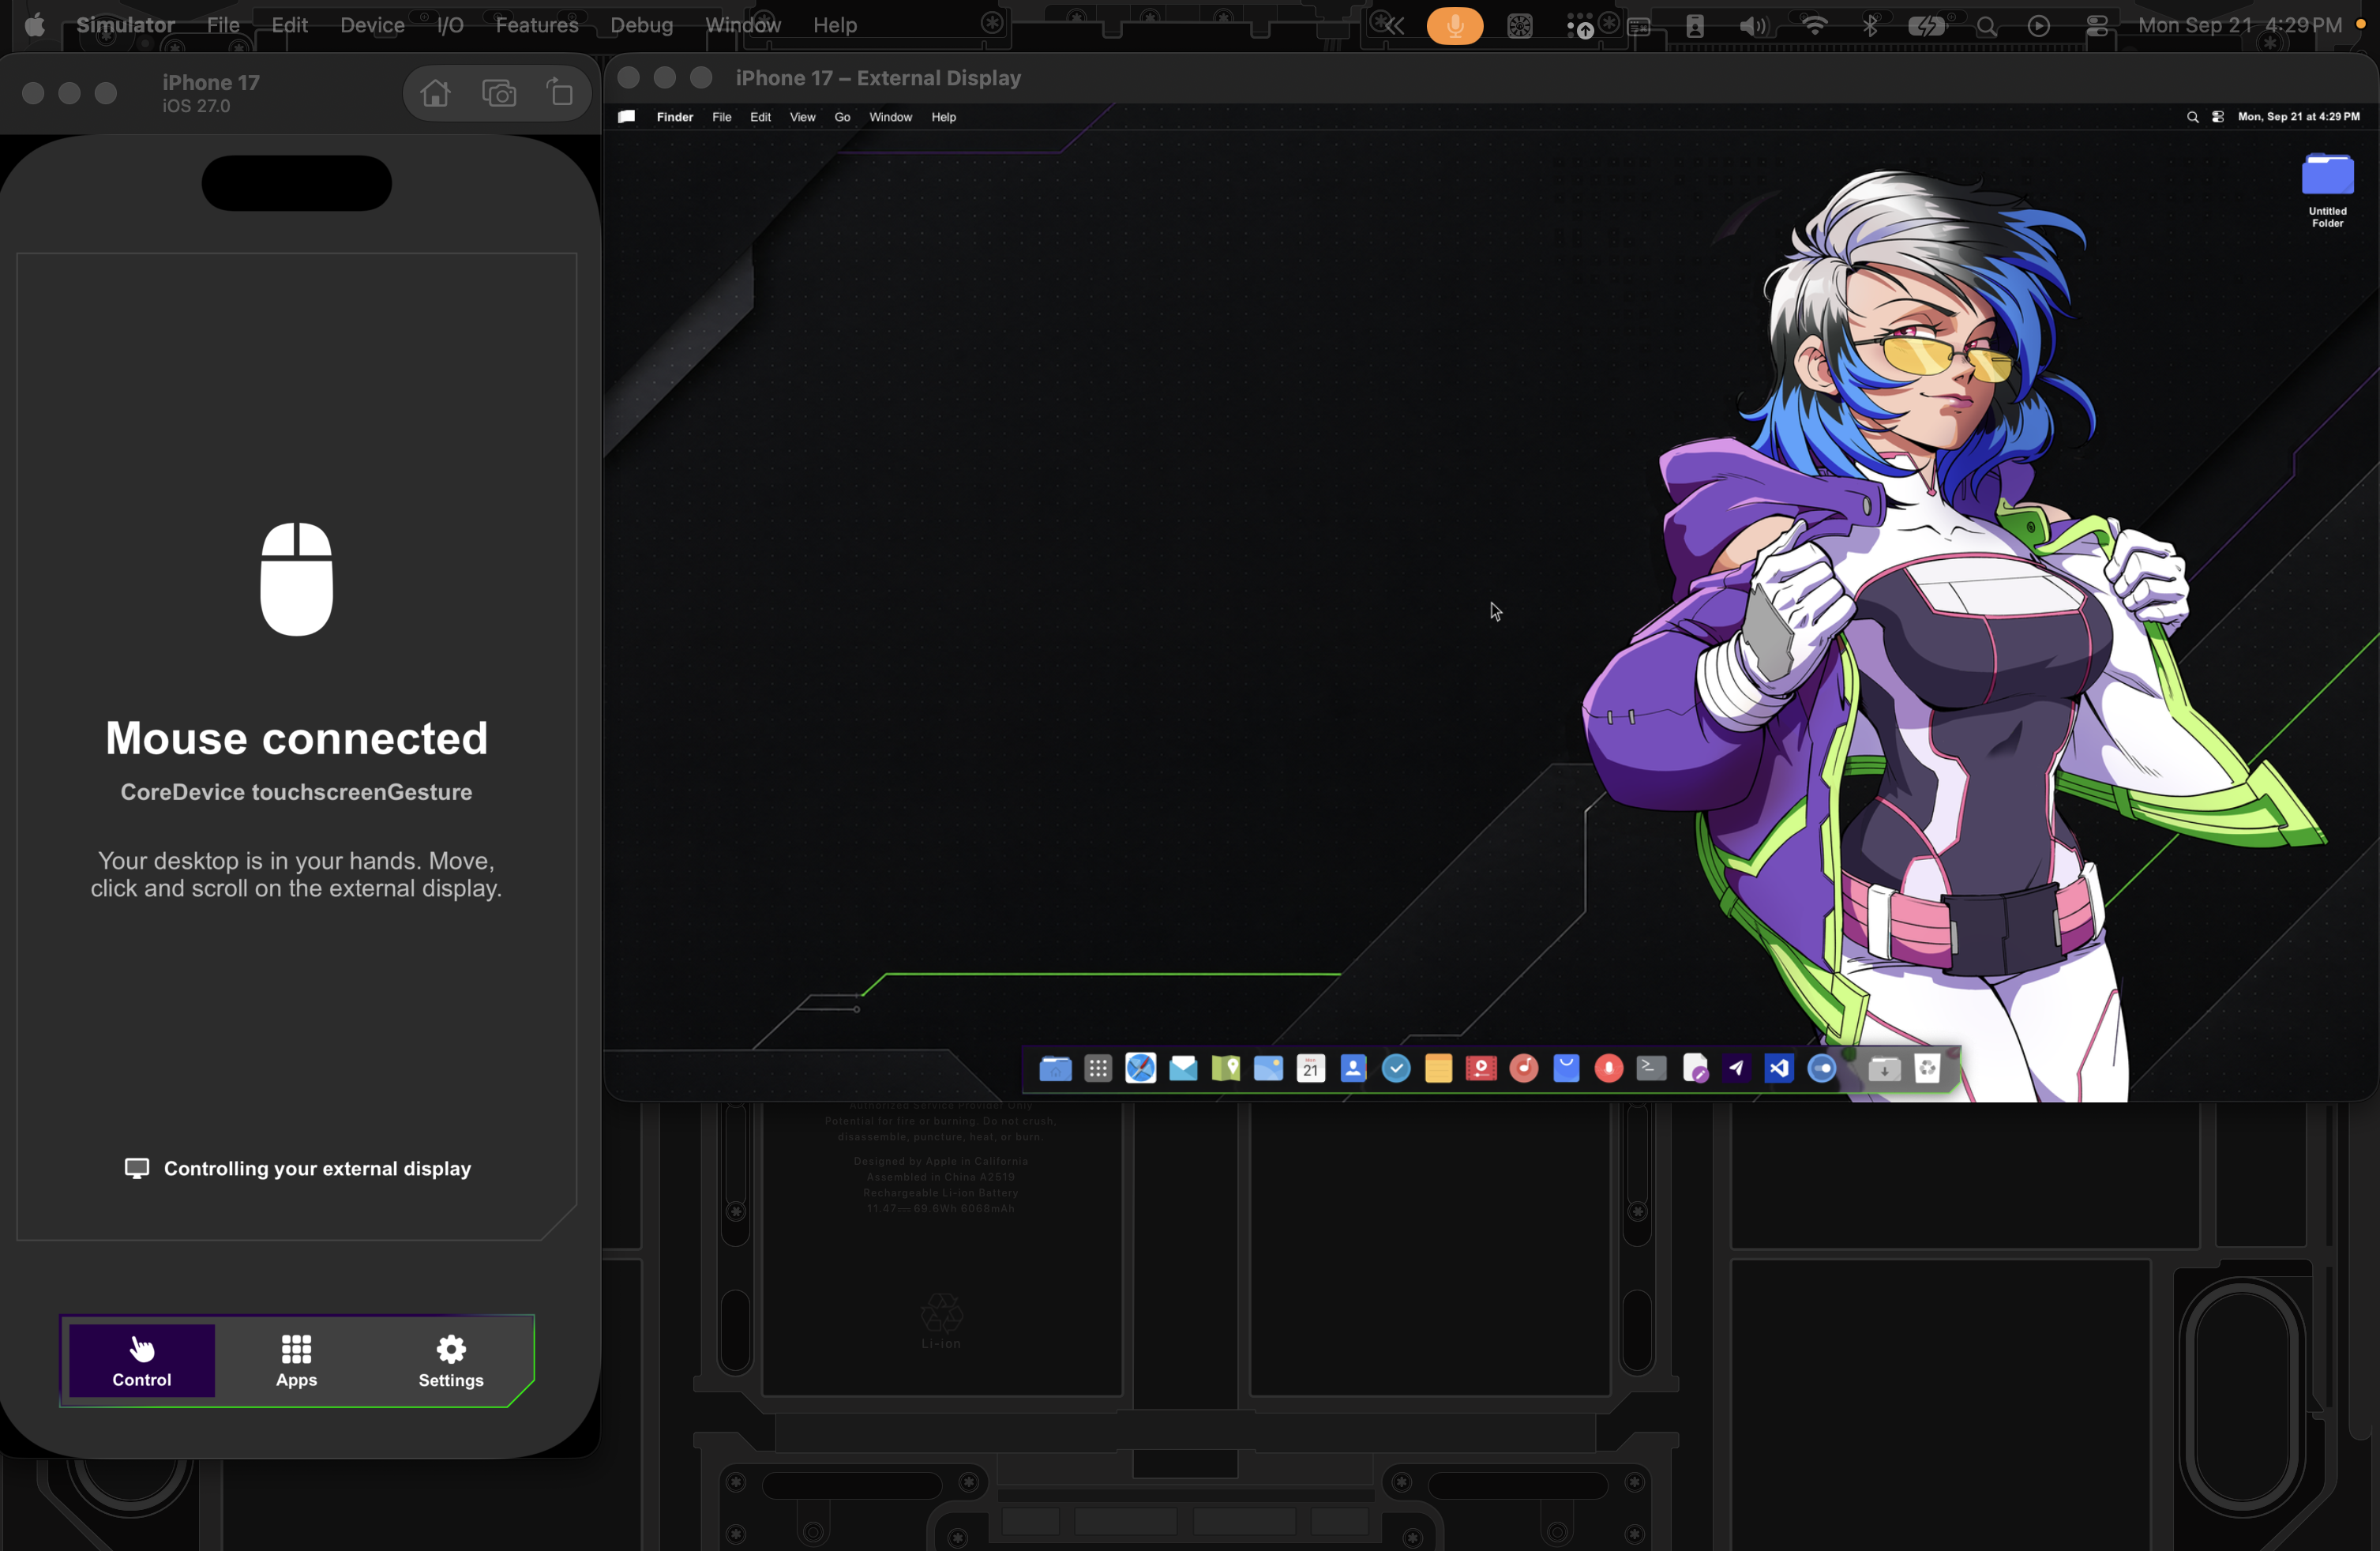Viewport: 2380px width, 1551px height.
Task: Open the Recycle Bin in the dock
Action: [1928, 1069]
